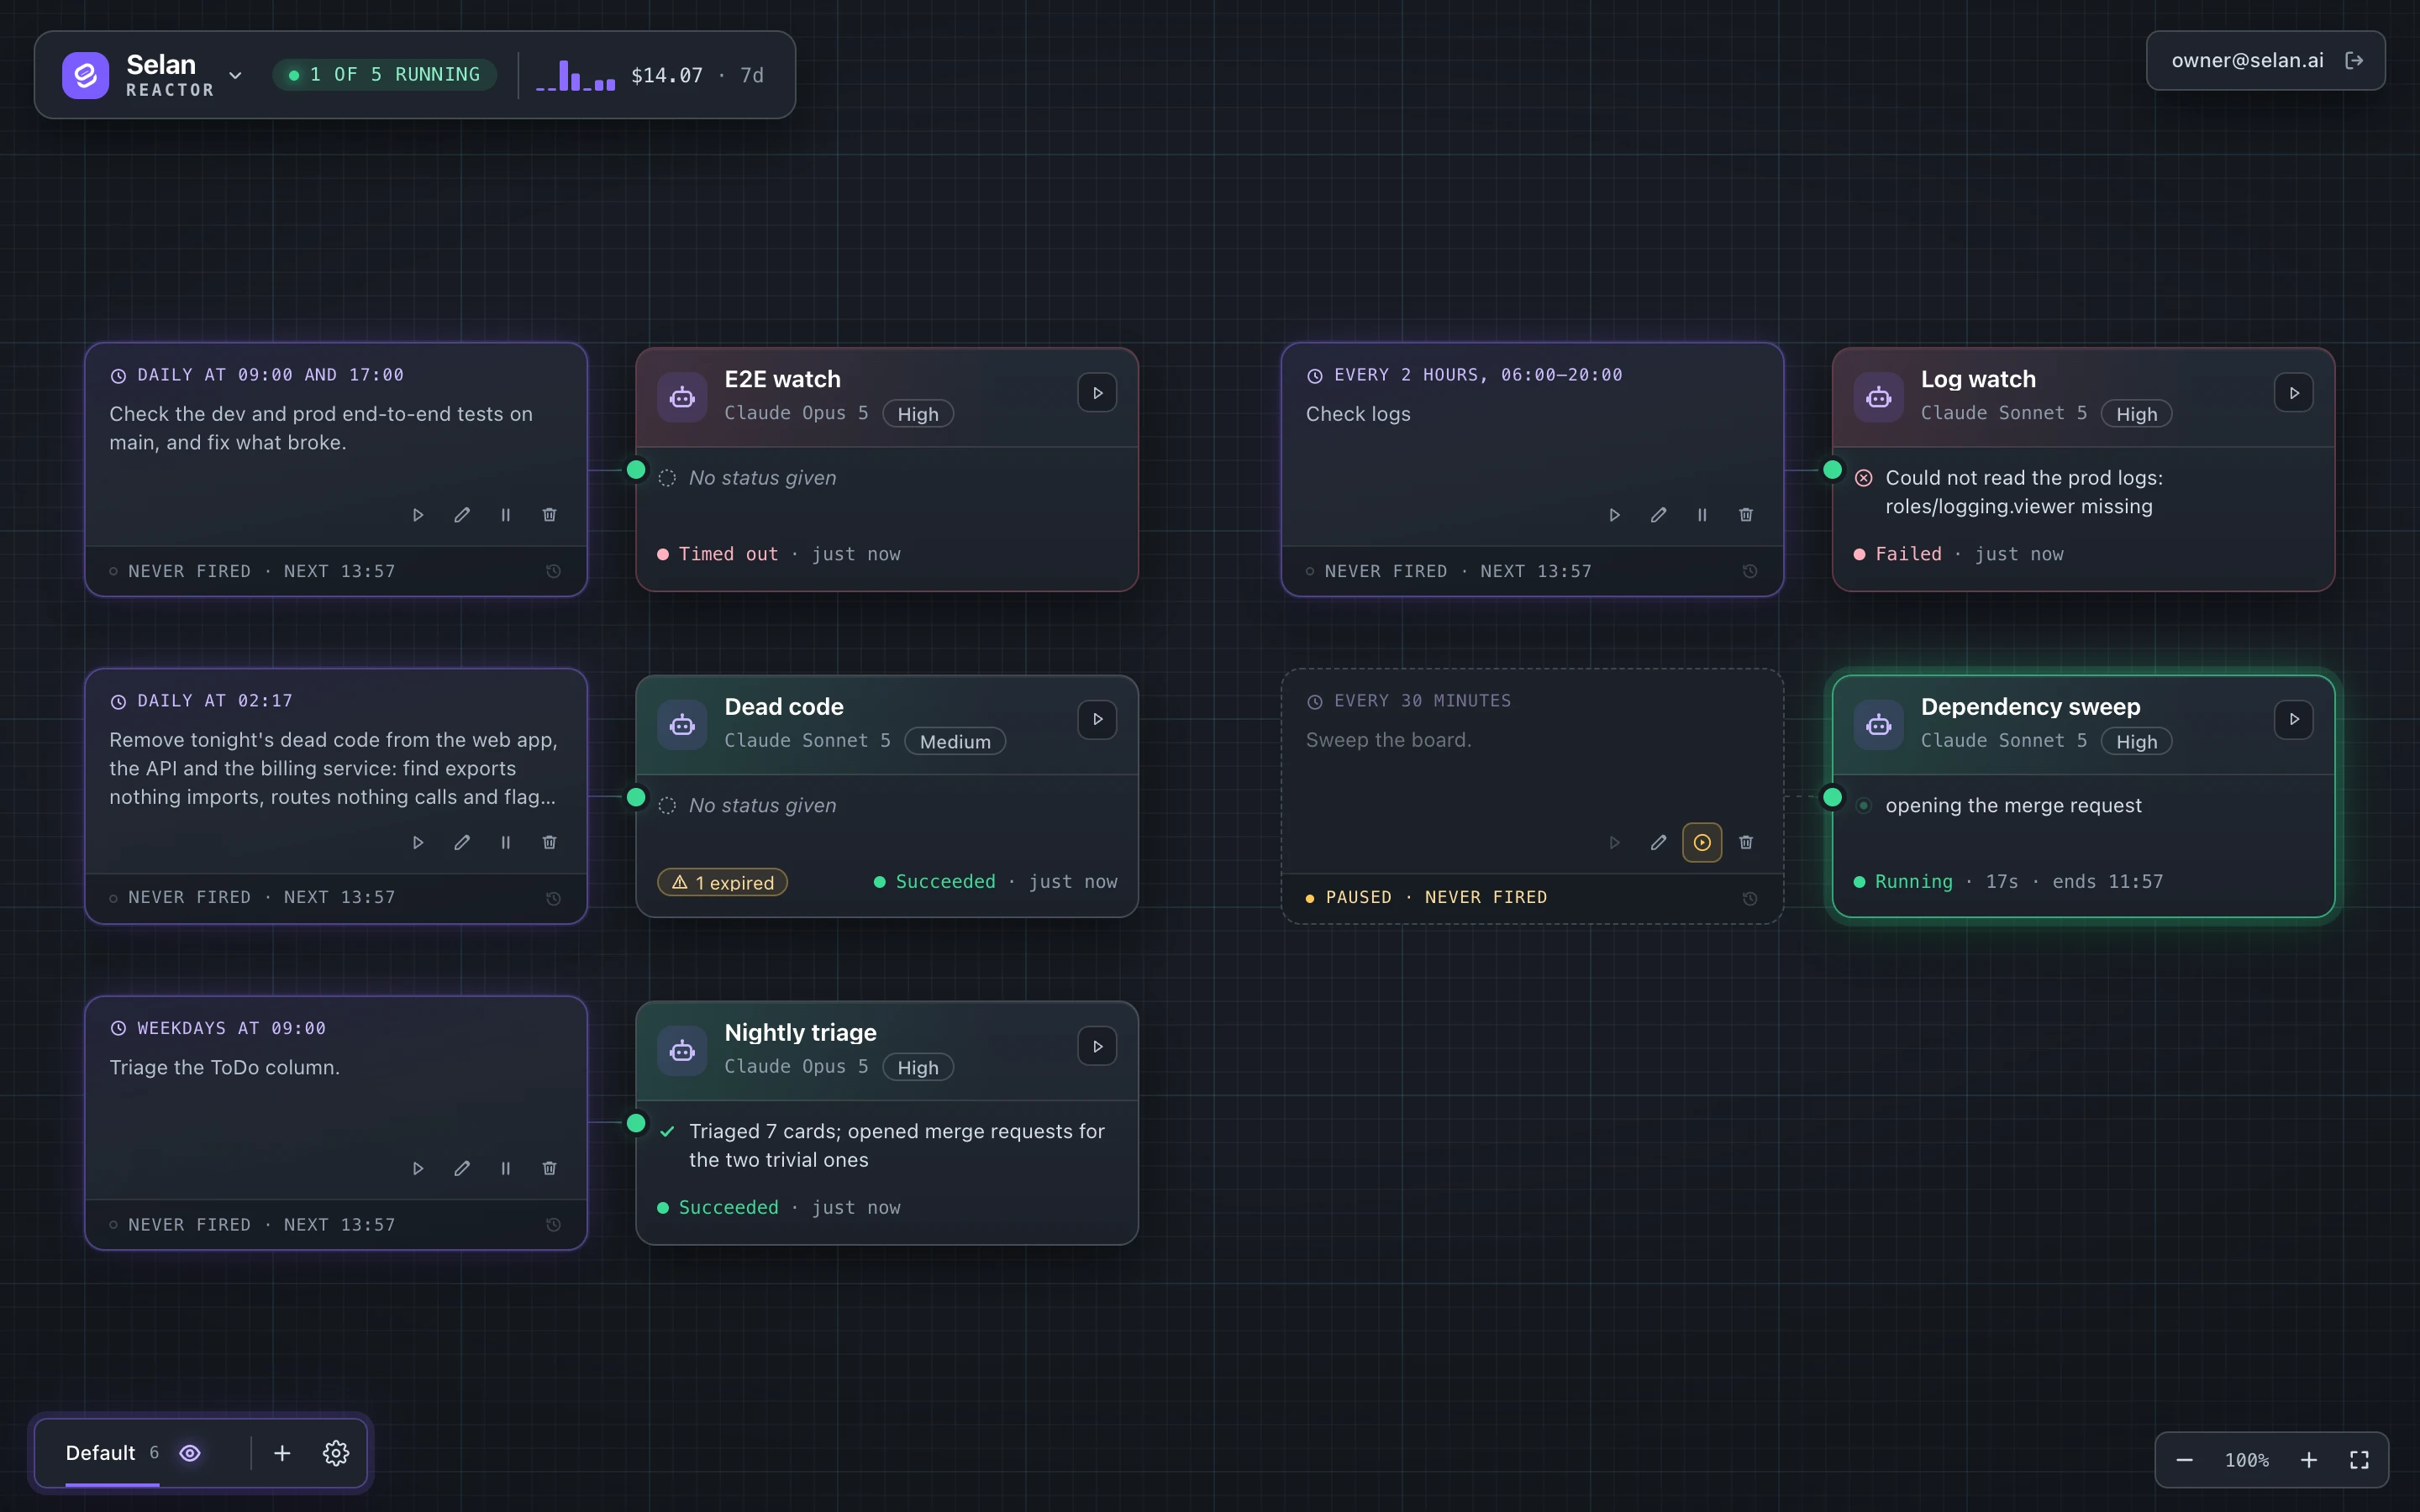Viewport: 2420px width, 1512px height.
Task: Delete the Check logs schedule
Action: coord(1745,515)
